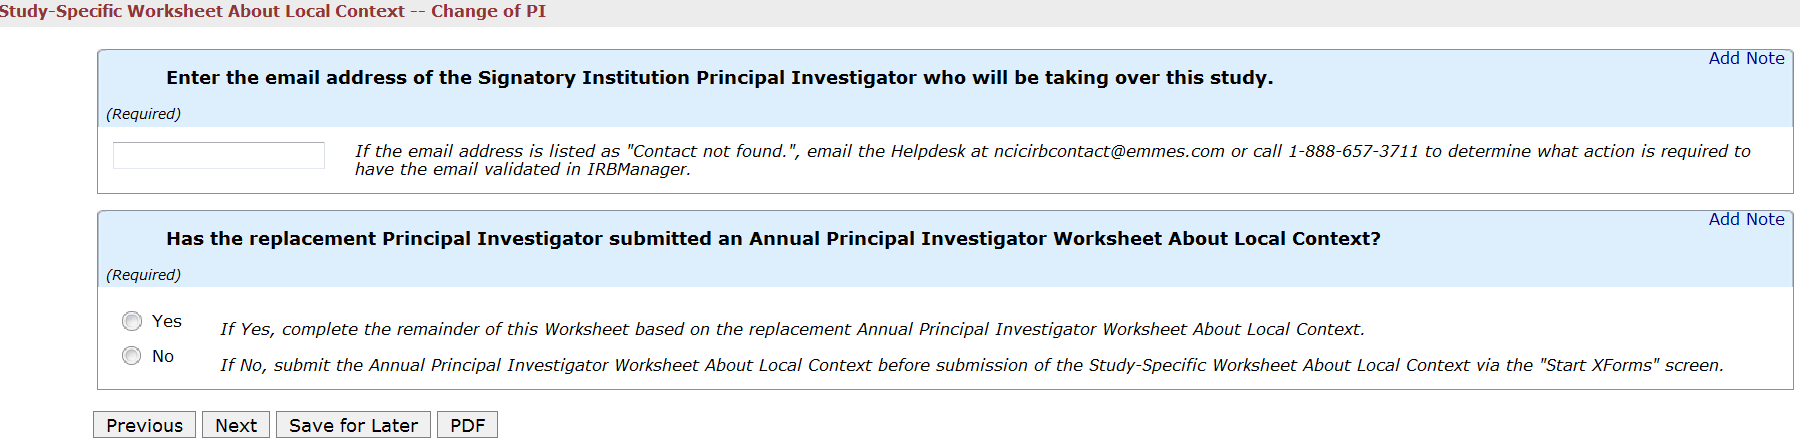The width and height of the screenshot is (1800, 444).
Task: Click the "No" option label text
Action: click(x=163, y=356)
